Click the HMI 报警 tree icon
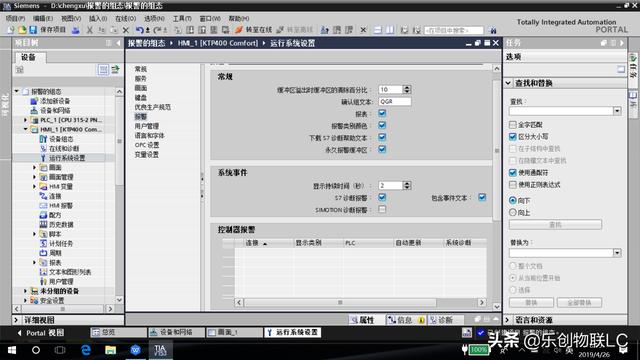 point(43,205)
